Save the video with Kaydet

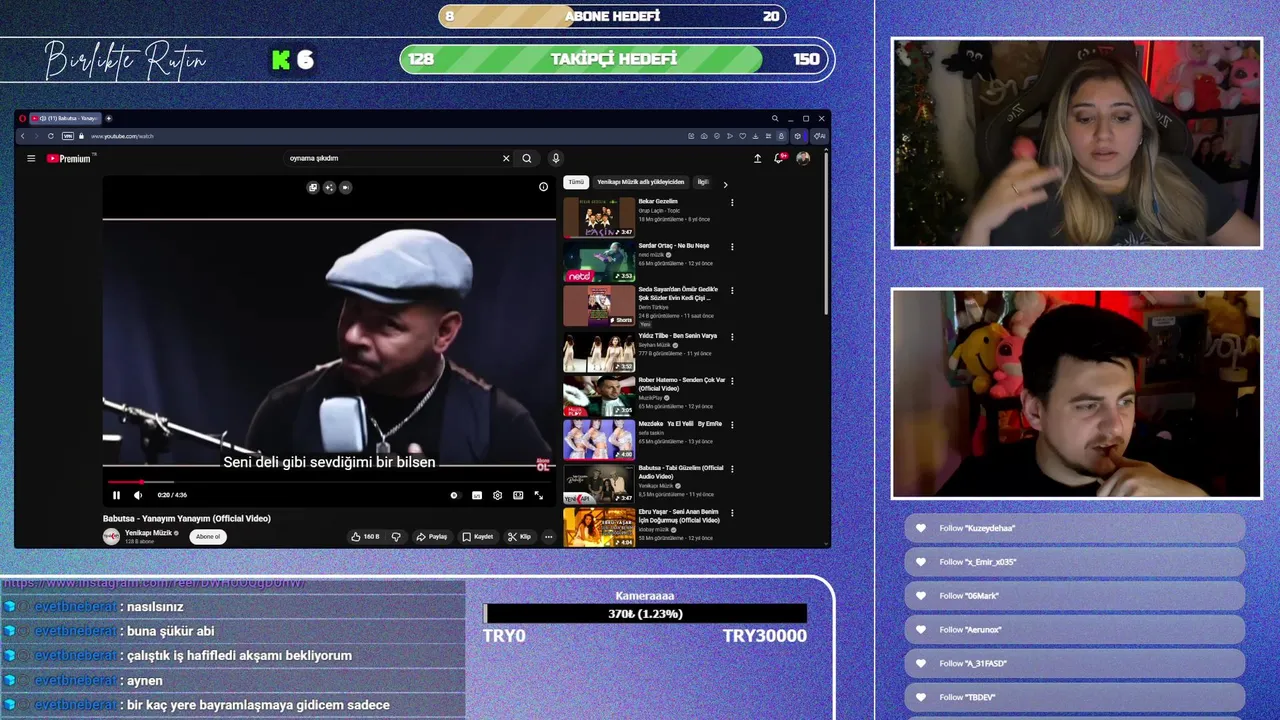[x=477, y=537]
